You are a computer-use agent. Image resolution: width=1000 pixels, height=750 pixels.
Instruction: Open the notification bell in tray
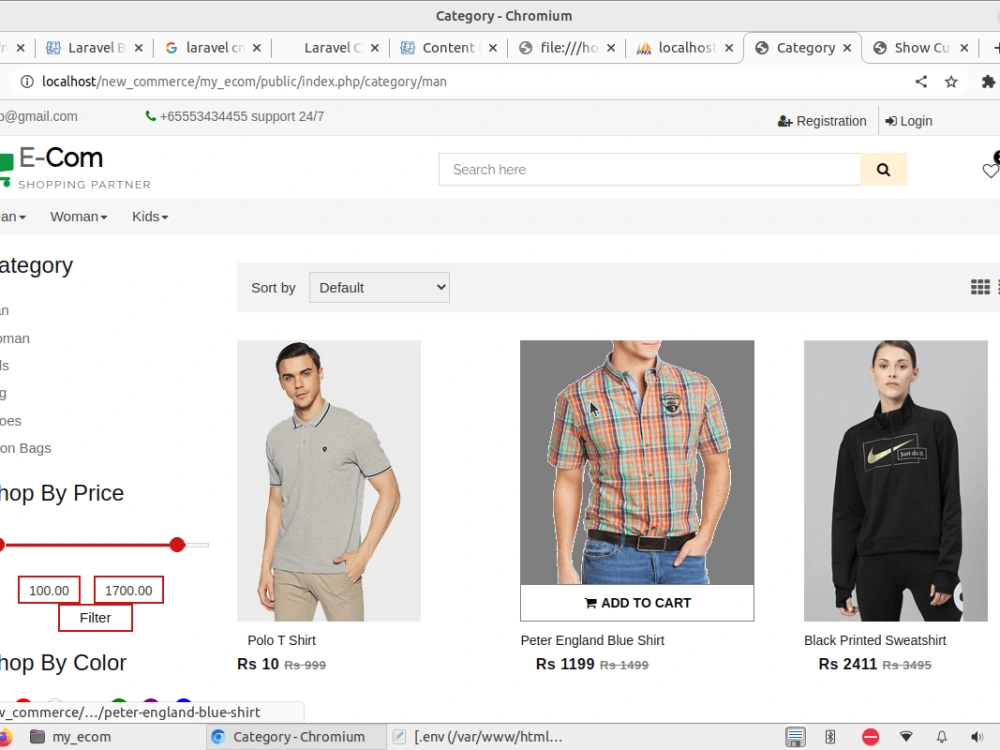click(941, 737)
